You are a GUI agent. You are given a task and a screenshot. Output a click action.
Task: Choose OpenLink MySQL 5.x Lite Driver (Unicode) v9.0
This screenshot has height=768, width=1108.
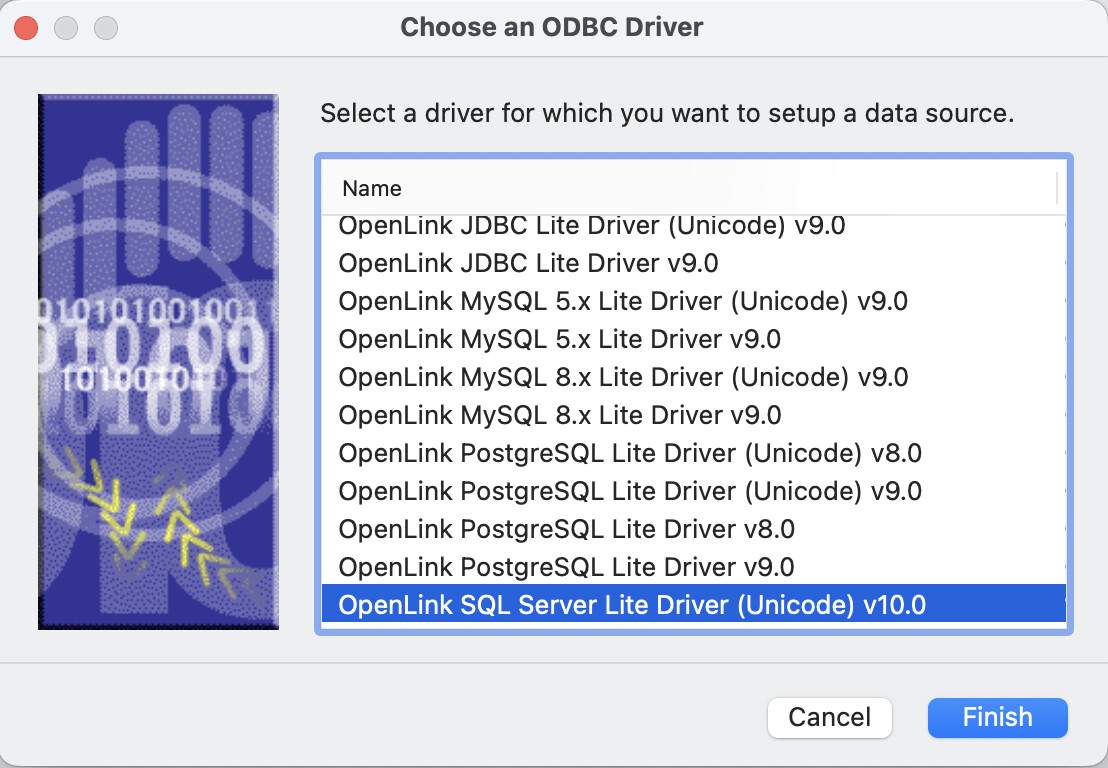point(623,302)
